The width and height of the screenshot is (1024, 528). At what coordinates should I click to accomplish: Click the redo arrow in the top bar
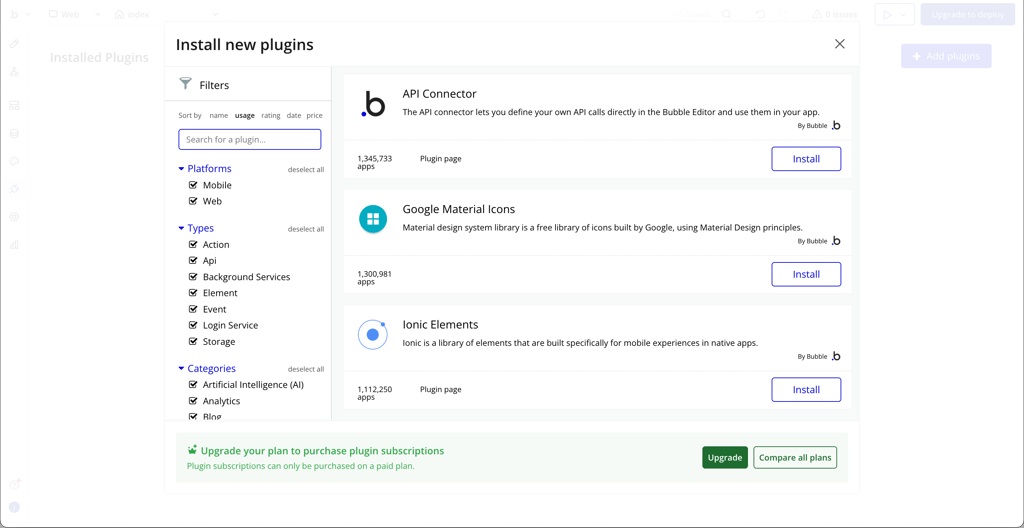(x=784, y=14)
